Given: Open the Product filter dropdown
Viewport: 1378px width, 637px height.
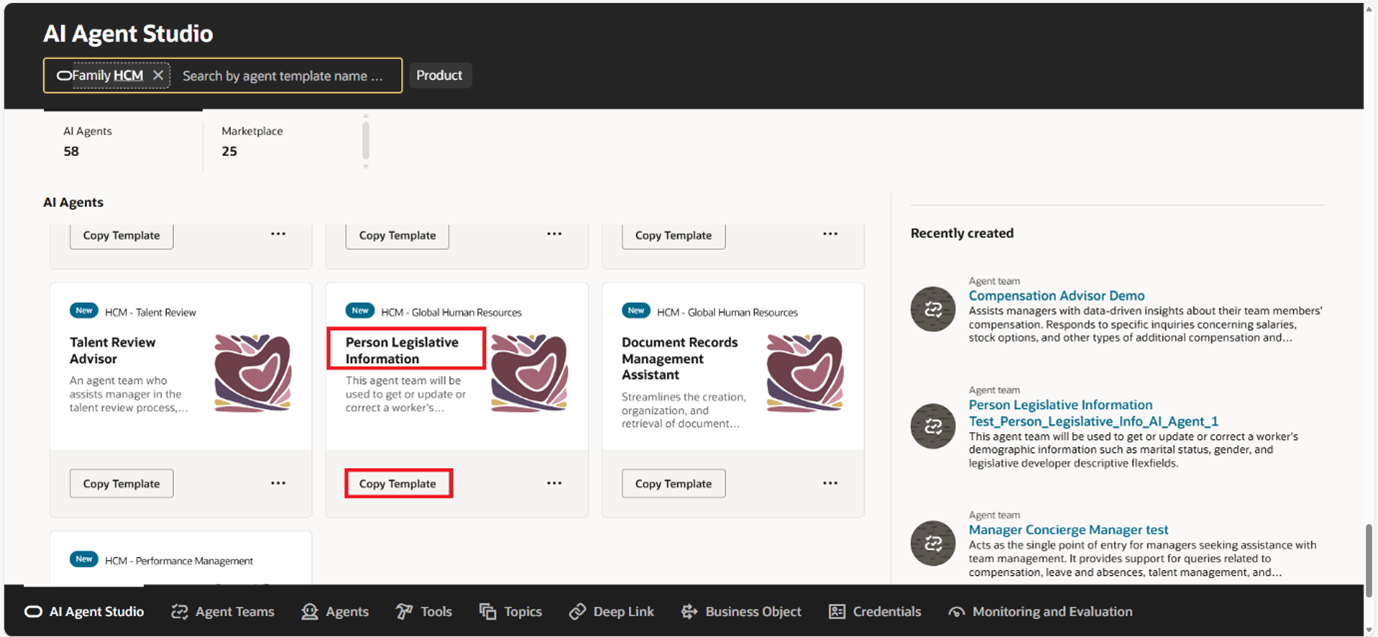Looking at the screenshot, I should click(439, 75).
